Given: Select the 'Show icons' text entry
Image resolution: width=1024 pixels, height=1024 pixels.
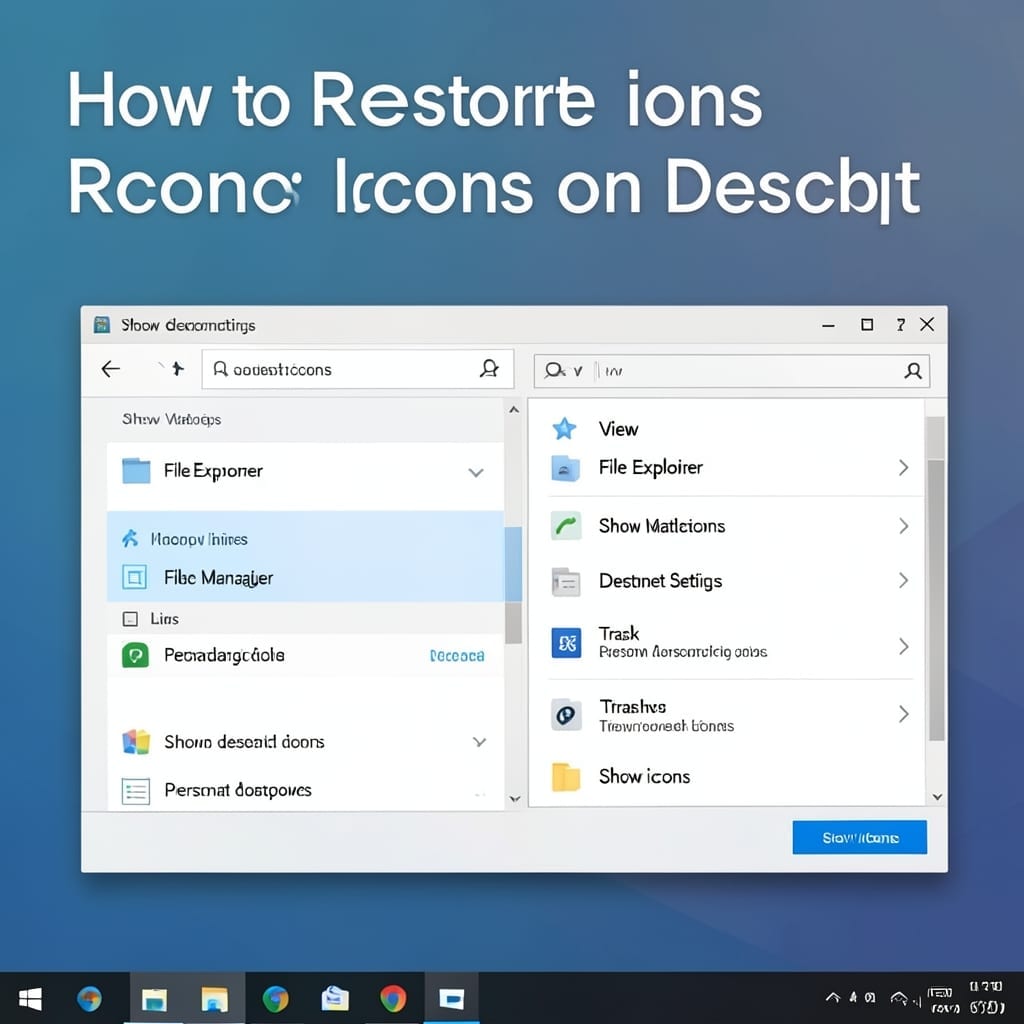Looking at the screenshot, I should (x=644, y=776).
